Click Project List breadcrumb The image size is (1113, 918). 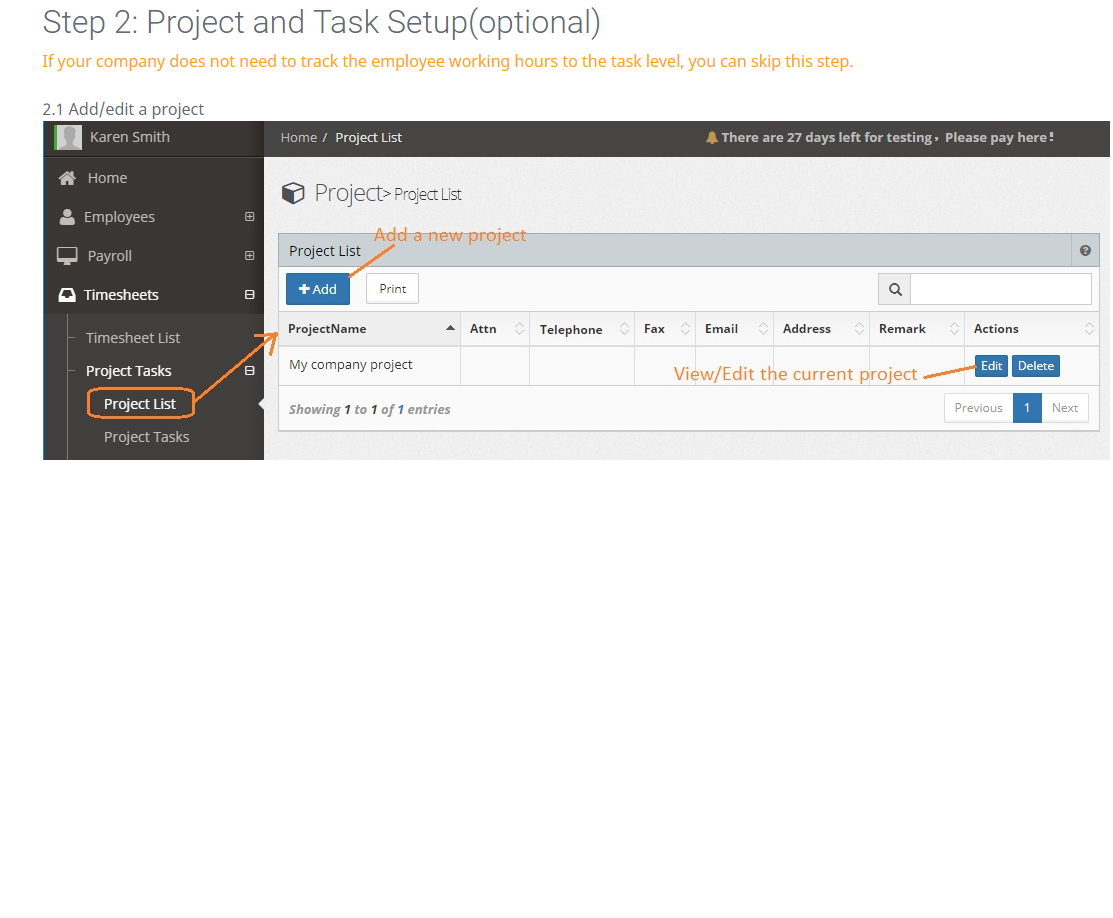coord(368,138)
